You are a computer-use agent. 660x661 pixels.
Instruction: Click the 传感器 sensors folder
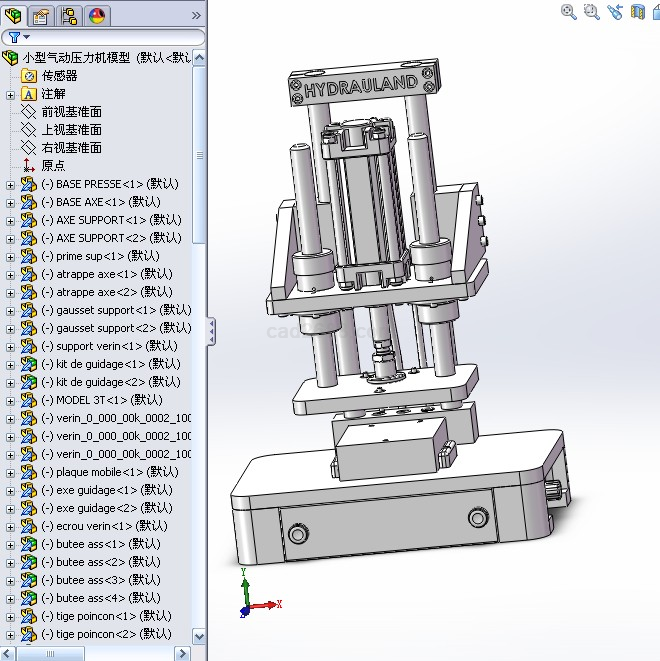(x=59, y=76)
